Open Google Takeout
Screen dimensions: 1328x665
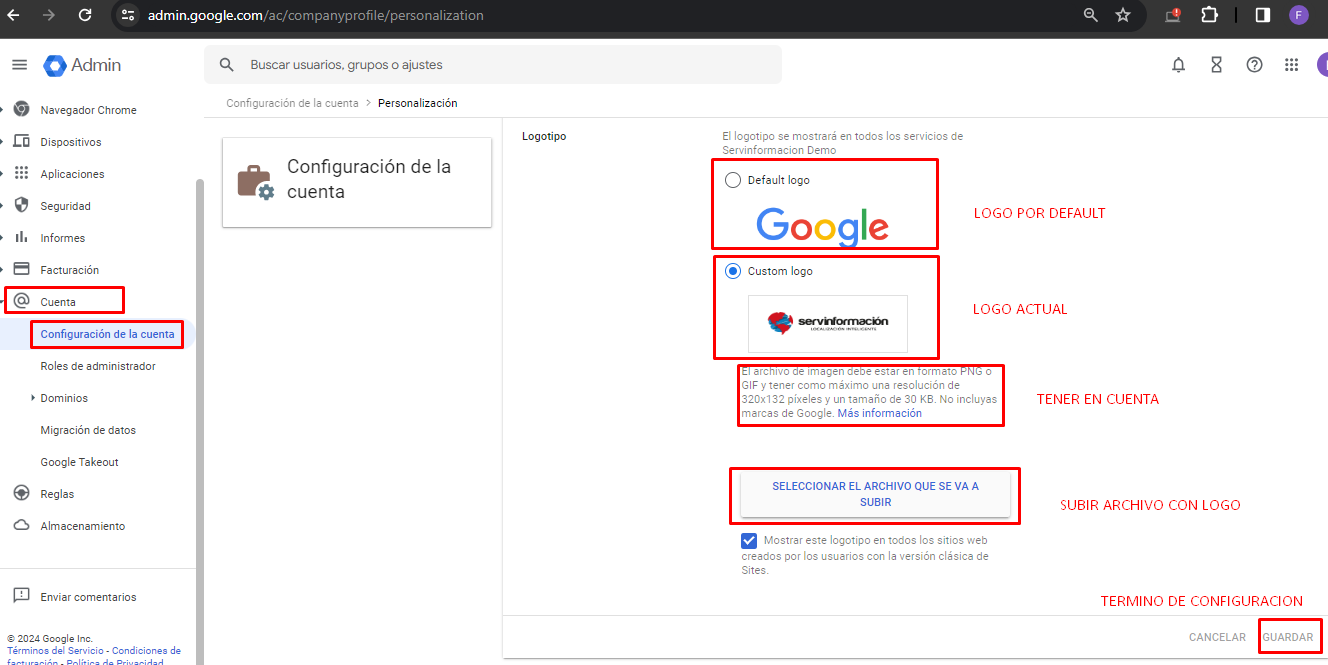pos(79,462)
